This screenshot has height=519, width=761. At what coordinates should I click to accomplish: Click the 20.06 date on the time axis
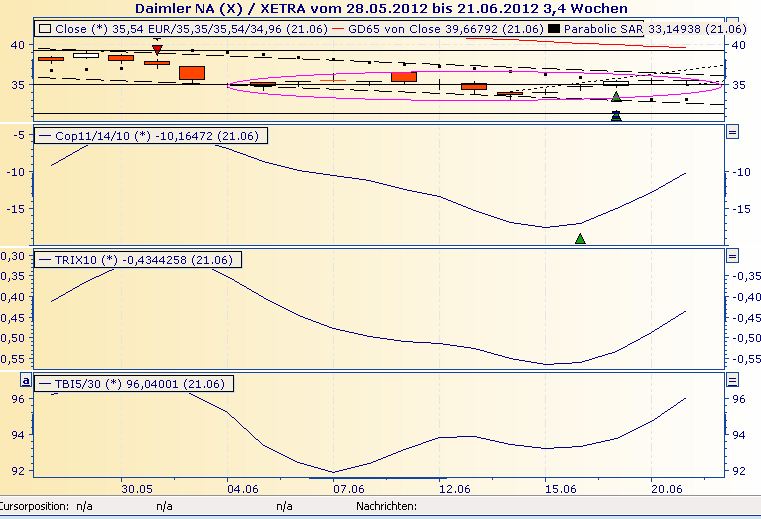[x=667, y=488]
